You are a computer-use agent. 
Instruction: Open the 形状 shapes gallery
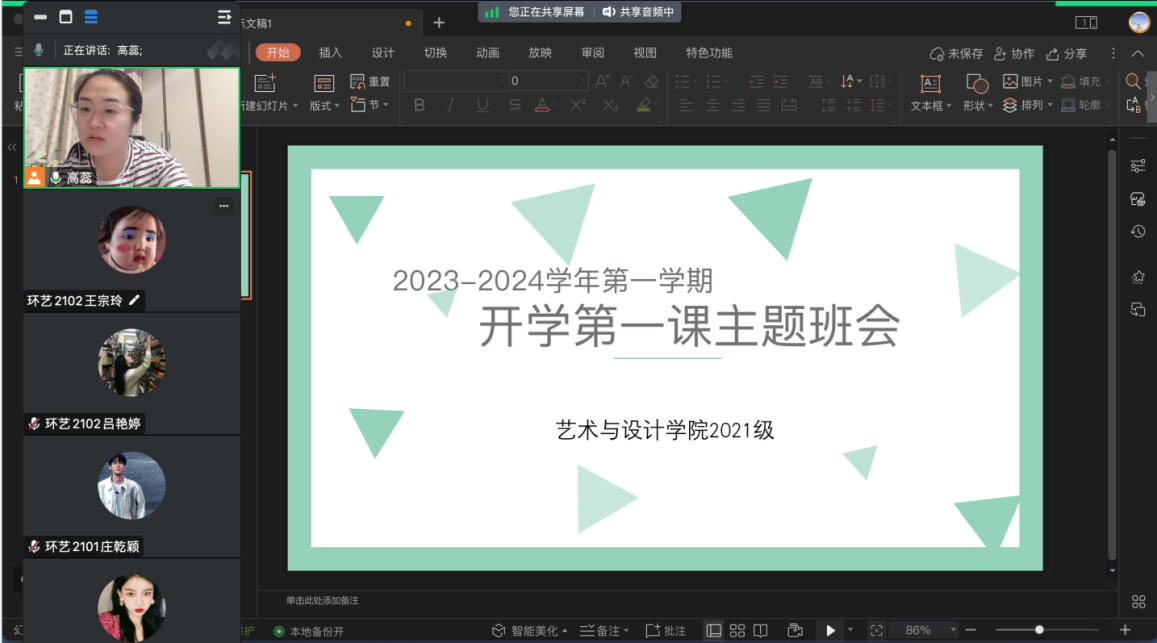pos(977,93)
